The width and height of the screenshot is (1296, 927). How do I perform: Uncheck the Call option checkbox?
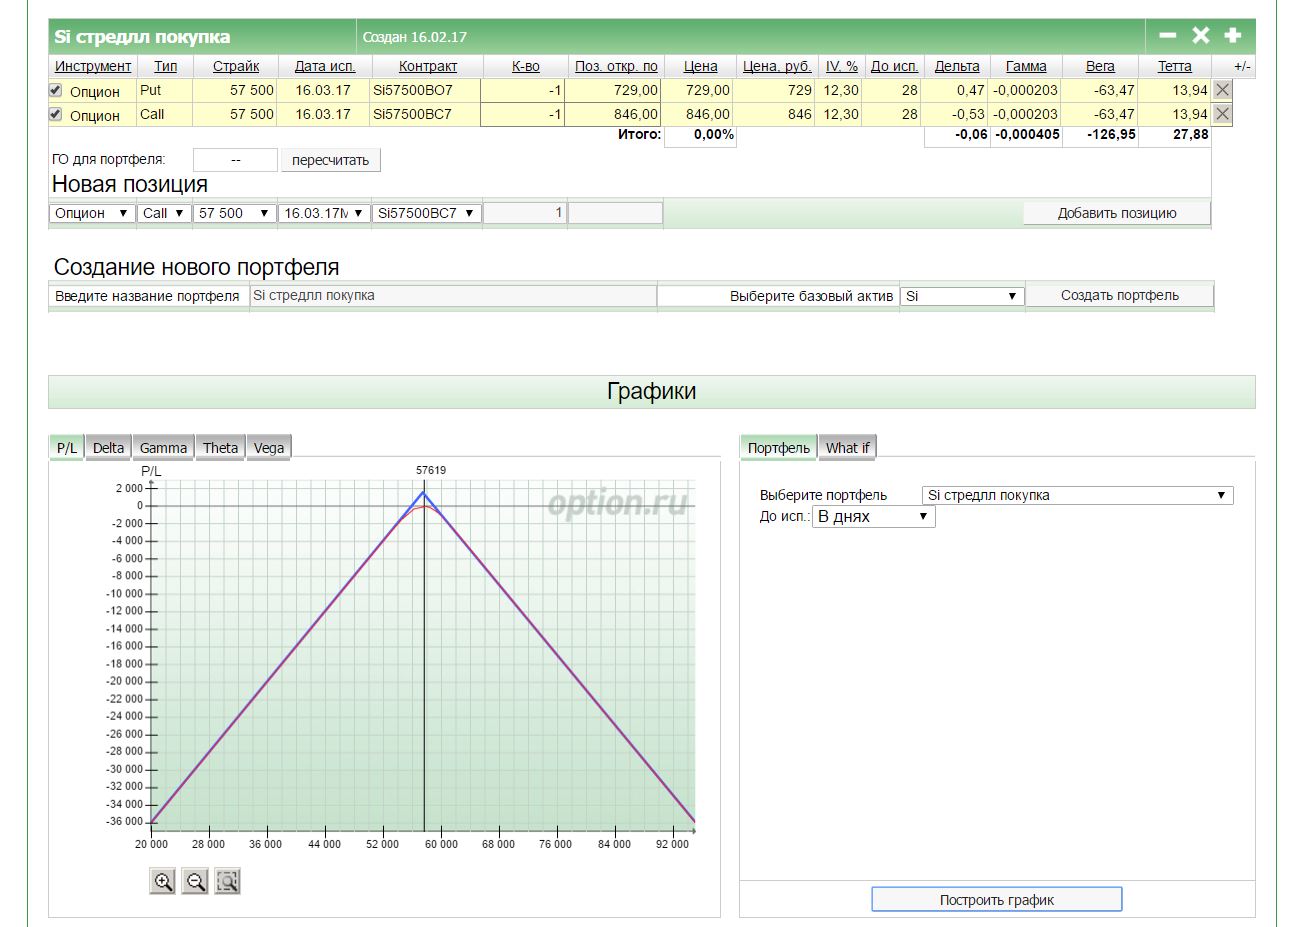coord(56,114)
